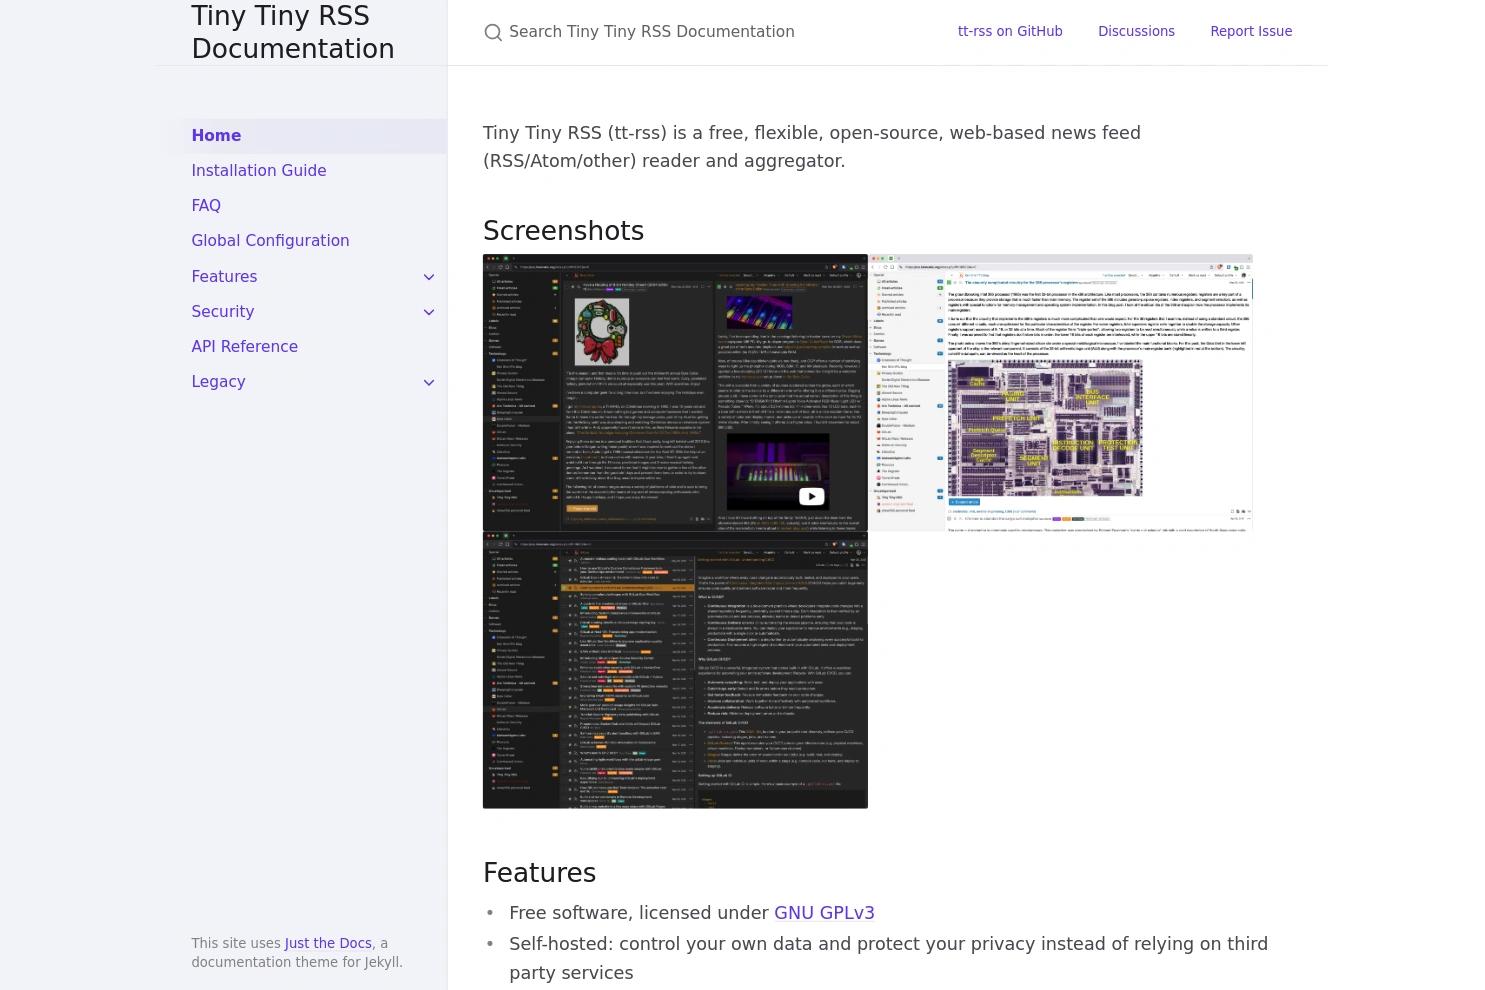Expand the Security sidebar section
The width and height of the screenshot is (1485, 990).
pyautogui.click(x=429, y=312)
